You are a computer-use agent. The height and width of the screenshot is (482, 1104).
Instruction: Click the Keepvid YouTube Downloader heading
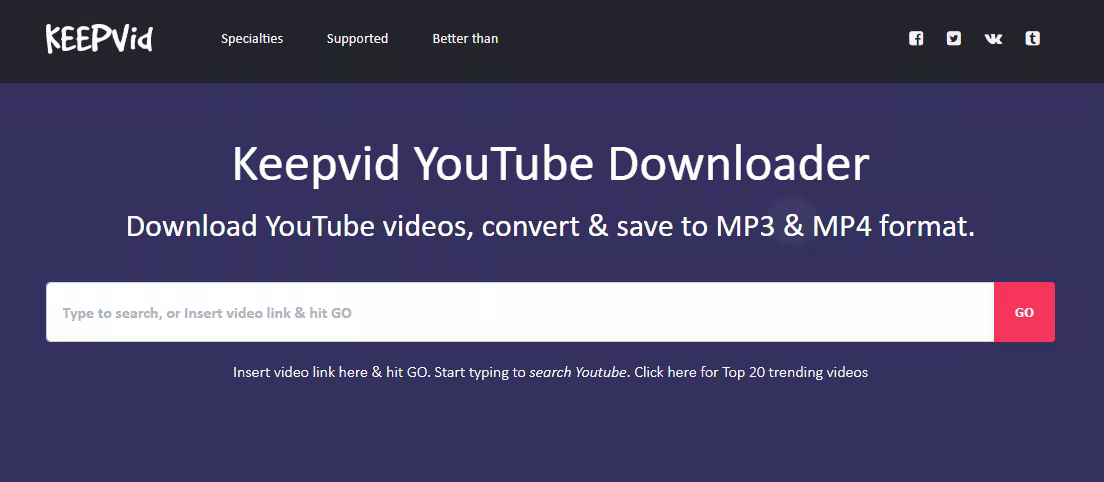[x=551, y=164]
